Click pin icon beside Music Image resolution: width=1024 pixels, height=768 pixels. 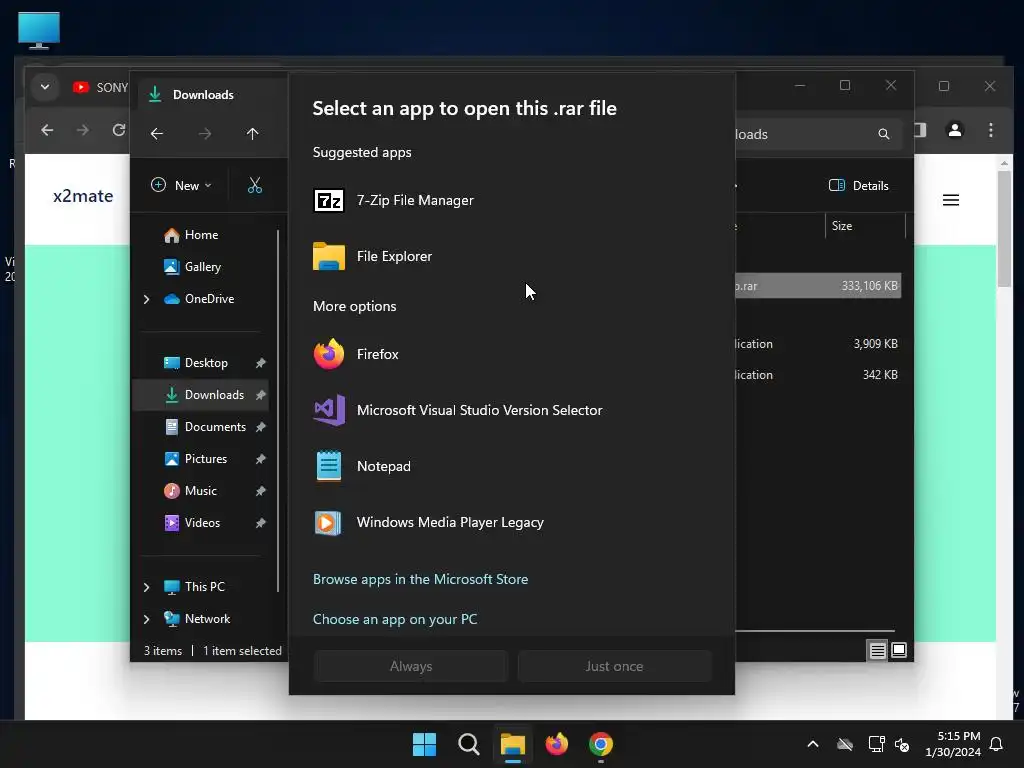click(x=261, y=491)
